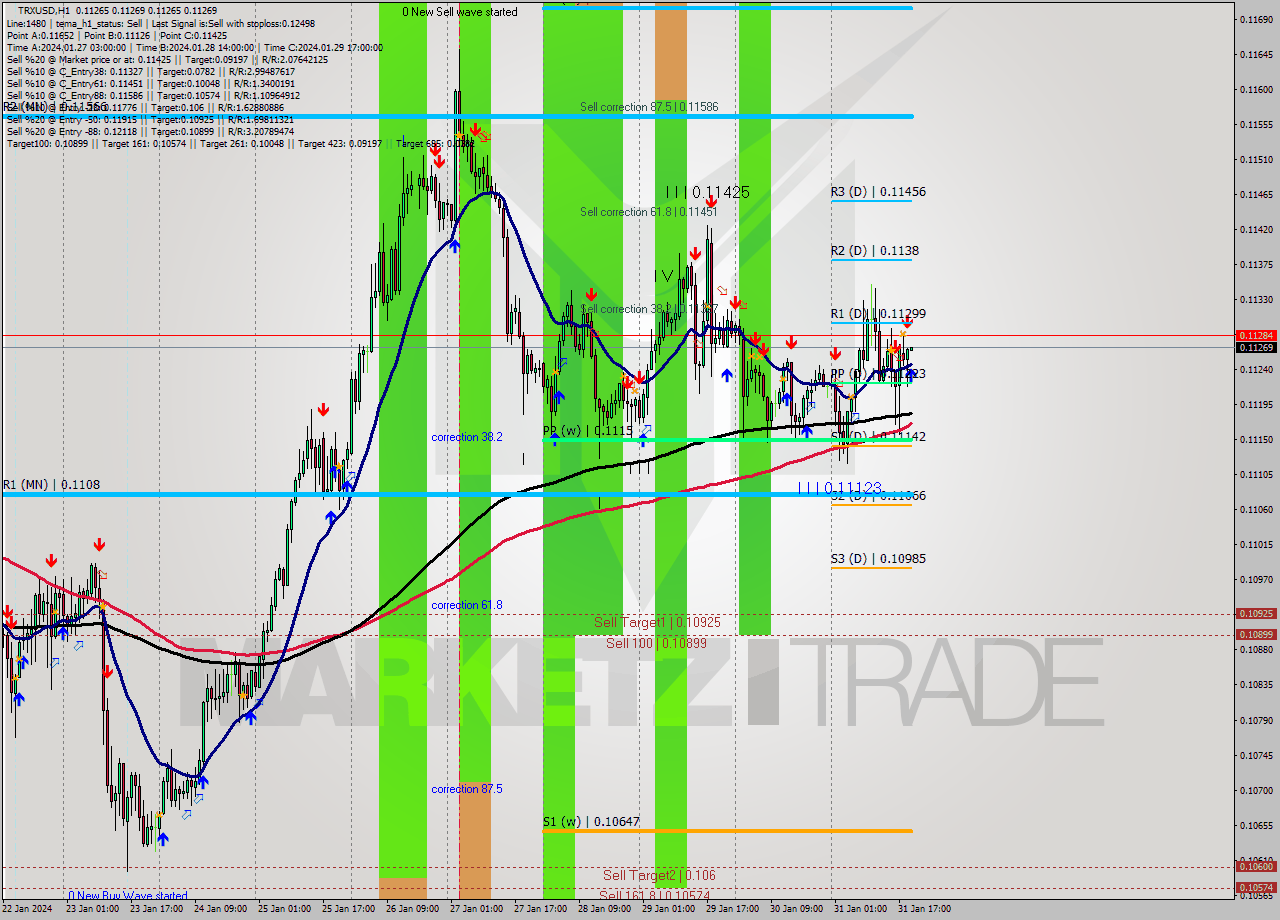Click the 0.11690 price-axis value
1280x920 pixels.
(1255, 19)
